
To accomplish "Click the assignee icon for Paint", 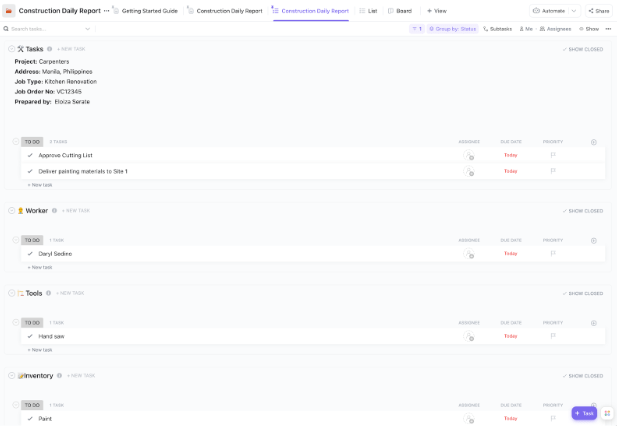I will pos(469,418).
